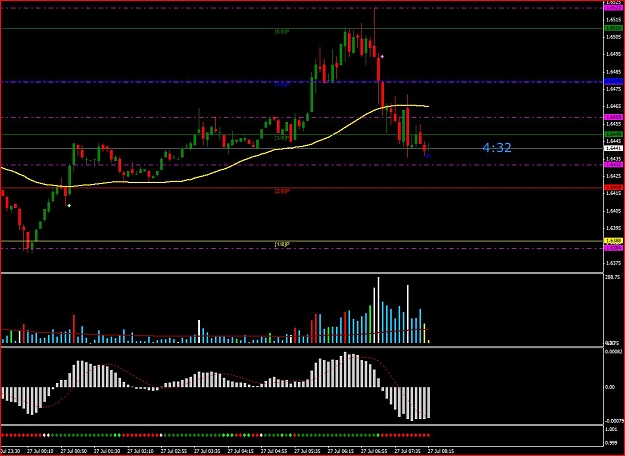The height and width of the screenshot is (456, 625).
Task: Click the blue pivot label on the dashed blue line
Action: tap(282, 85)
